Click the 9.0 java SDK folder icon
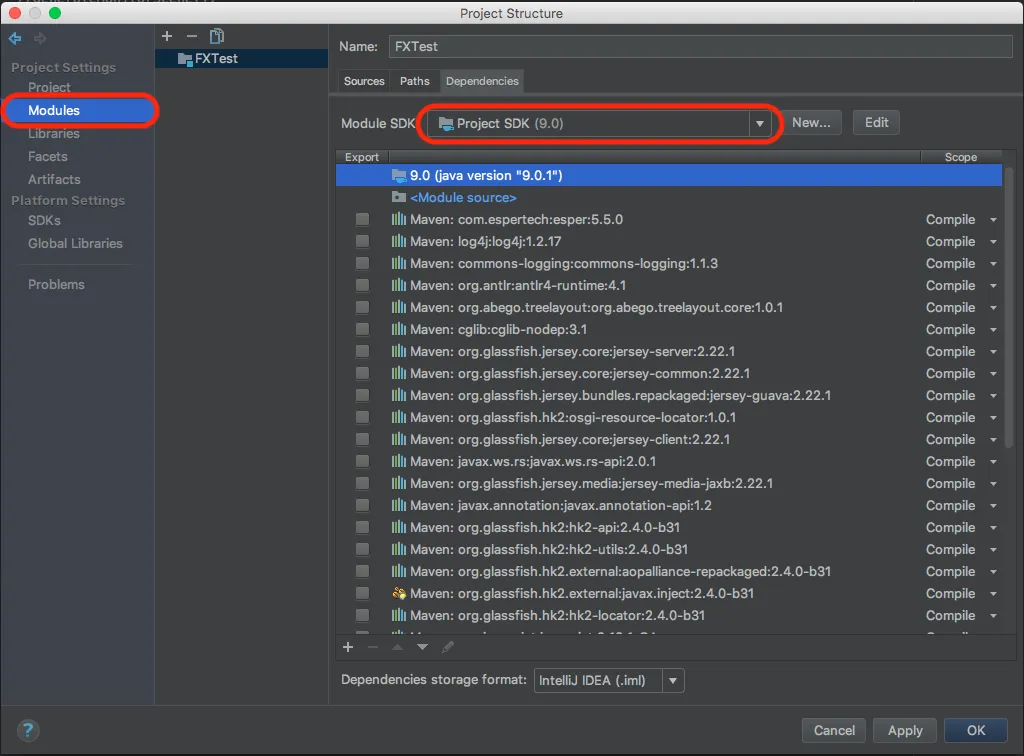1024x756 pixels. 398,175
